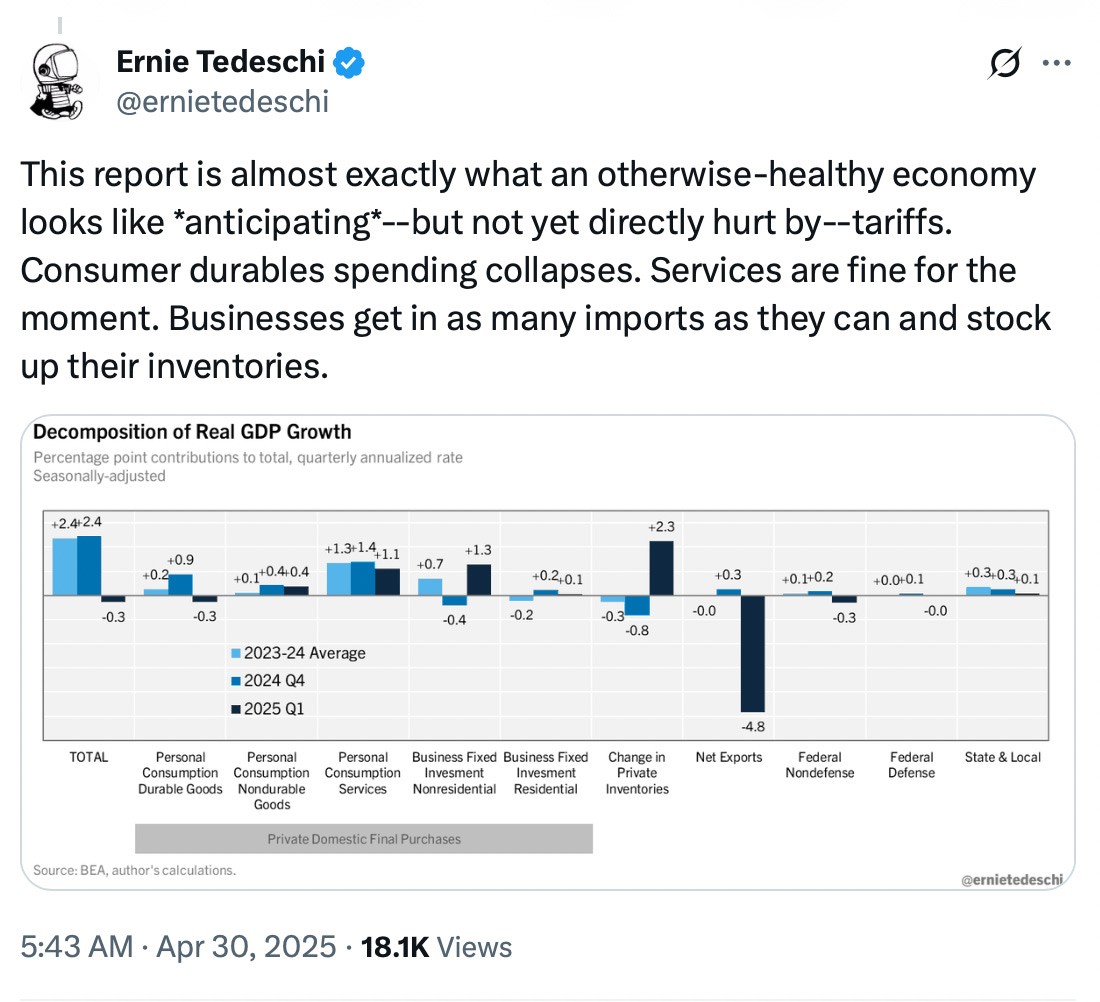Viewport: 1100px width, 1002px height.
Task: Click the 2024 Q4 legend color swatch
Action: (x=235, y=682)
